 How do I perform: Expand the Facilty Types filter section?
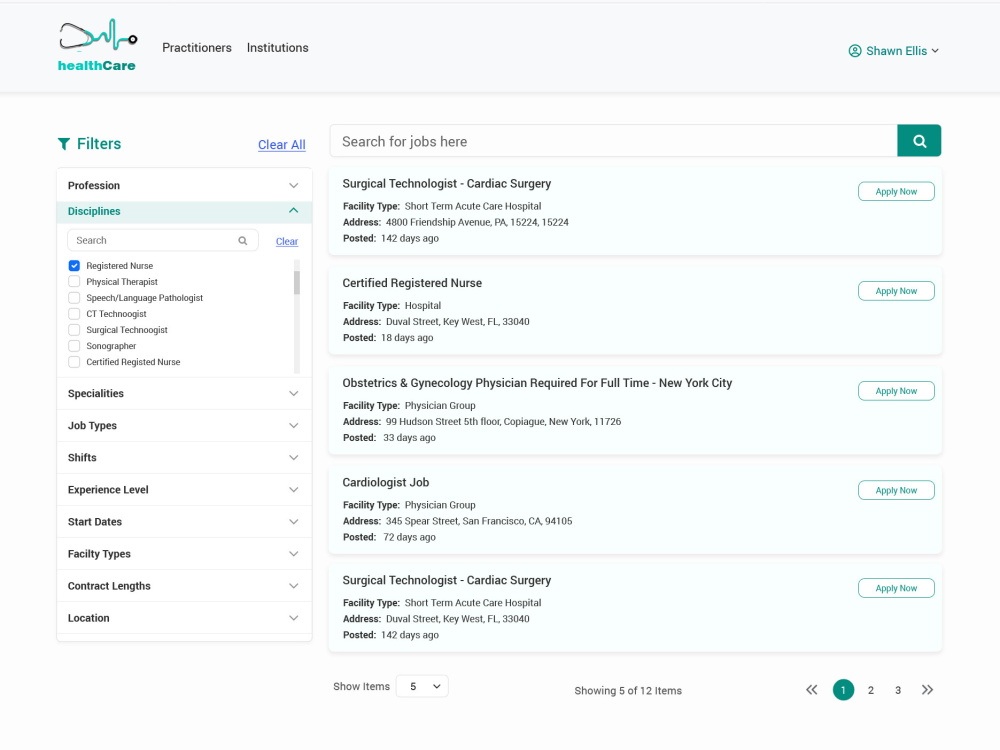tap(184, 554)
